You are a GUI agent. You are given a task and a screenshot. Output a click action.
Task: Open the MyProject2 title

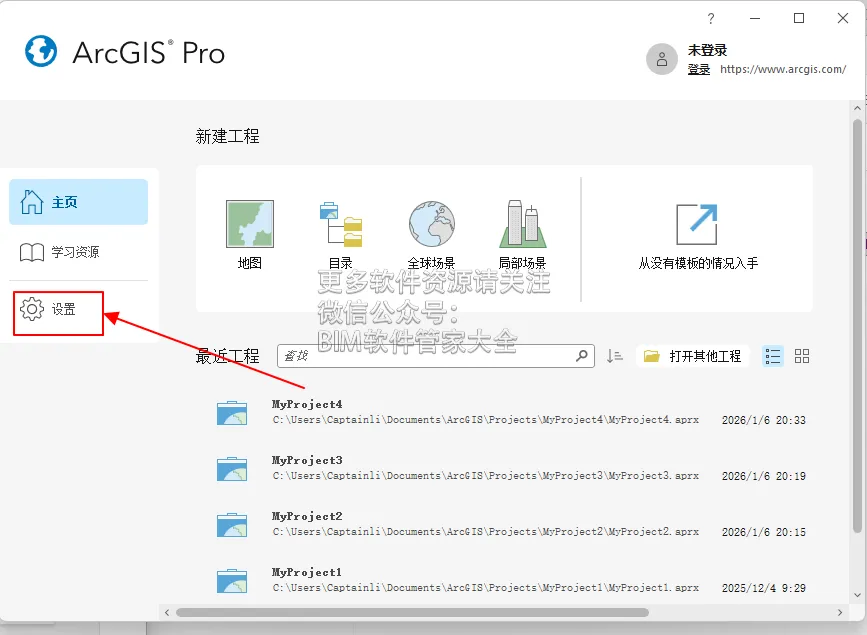pos(307,516)
